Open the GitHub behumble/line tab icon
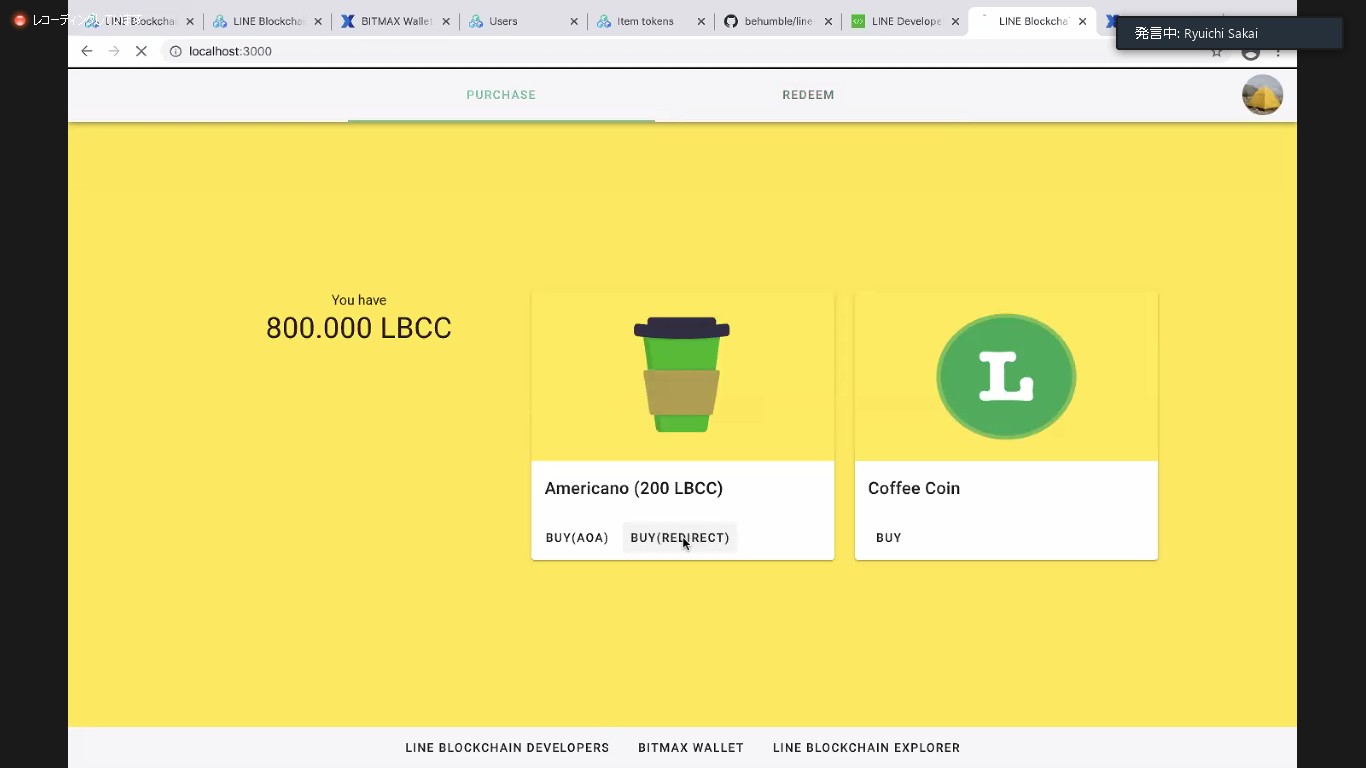1366x768 pixels. coord(730,20)
